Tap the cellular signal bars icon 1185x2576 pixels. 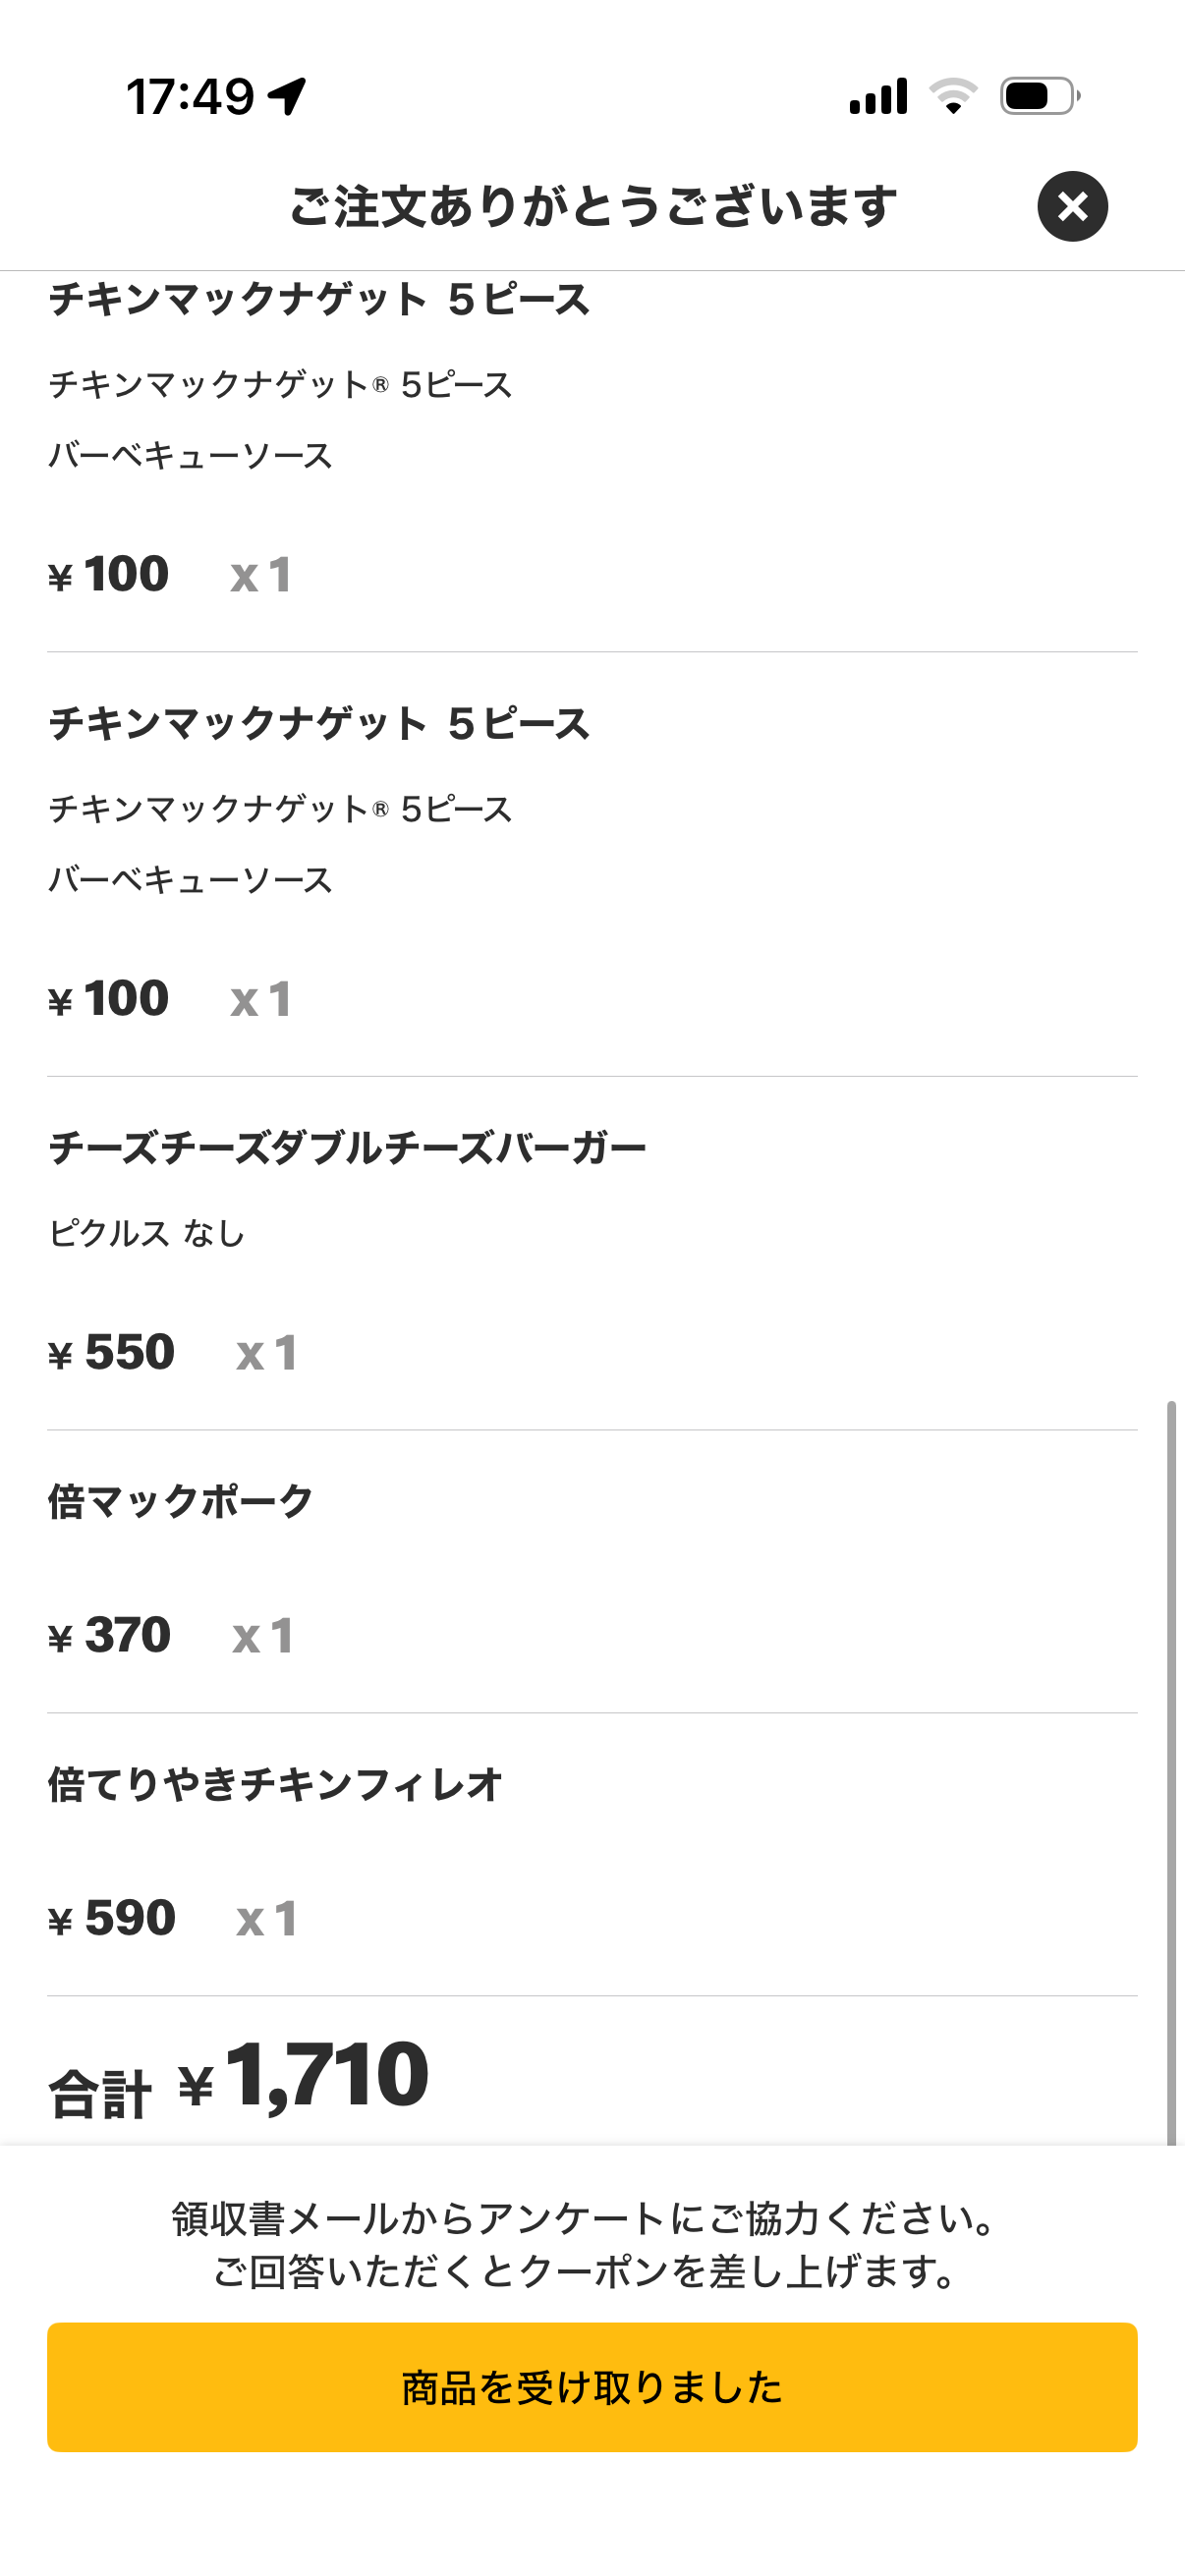click(878, 96)
